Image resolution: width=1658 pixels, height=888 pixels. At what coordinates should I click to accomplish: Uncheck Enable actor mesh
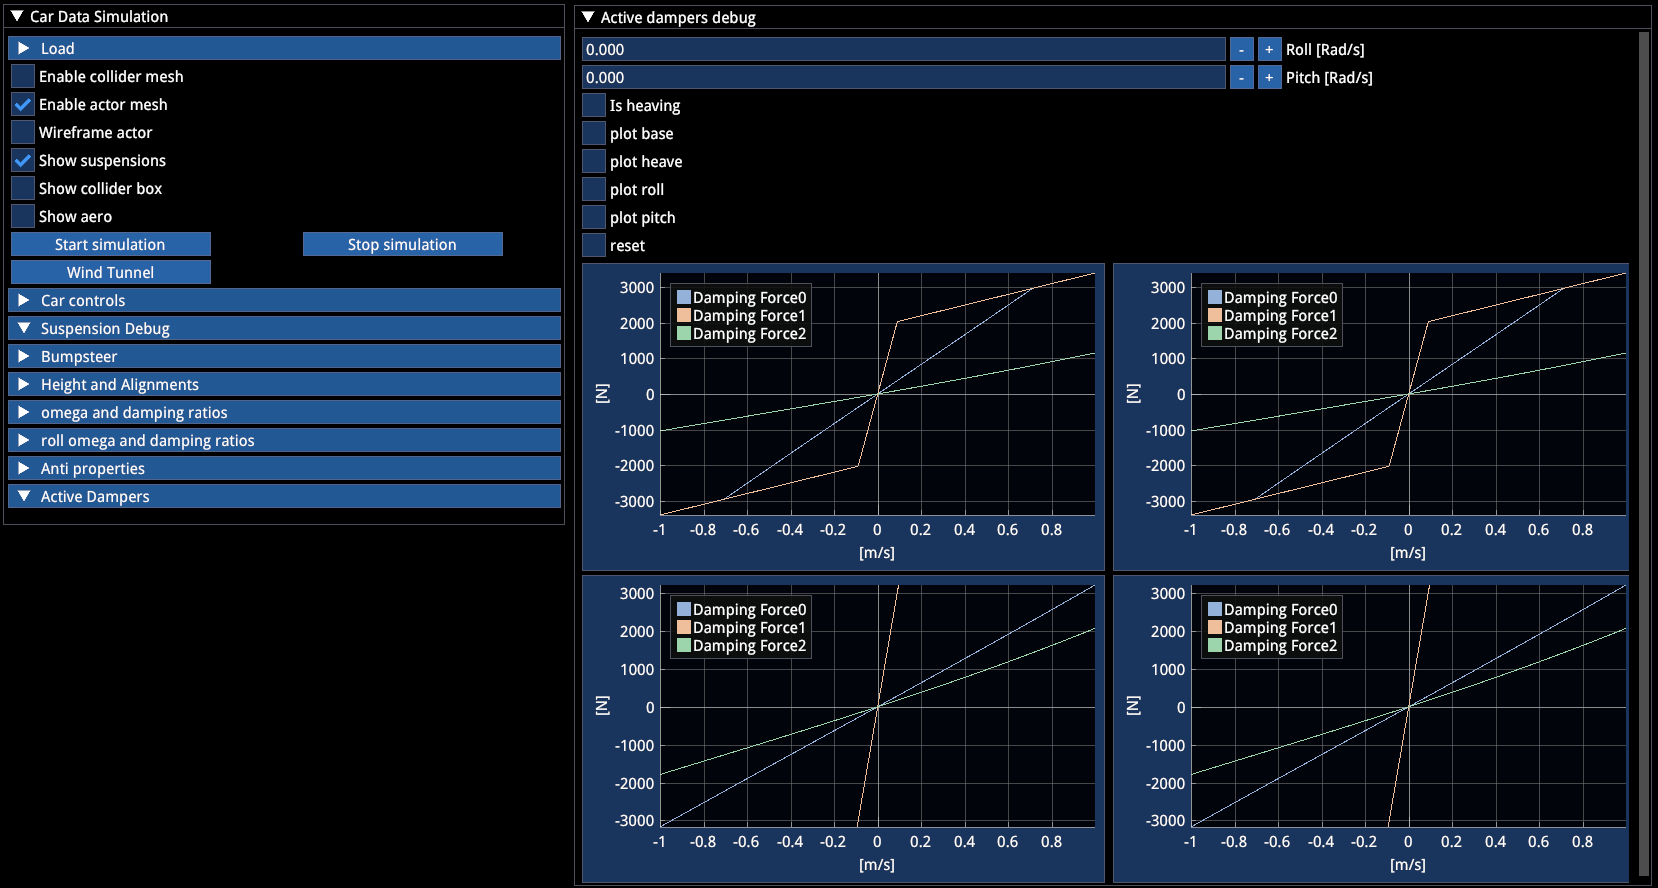click(23, 104)
